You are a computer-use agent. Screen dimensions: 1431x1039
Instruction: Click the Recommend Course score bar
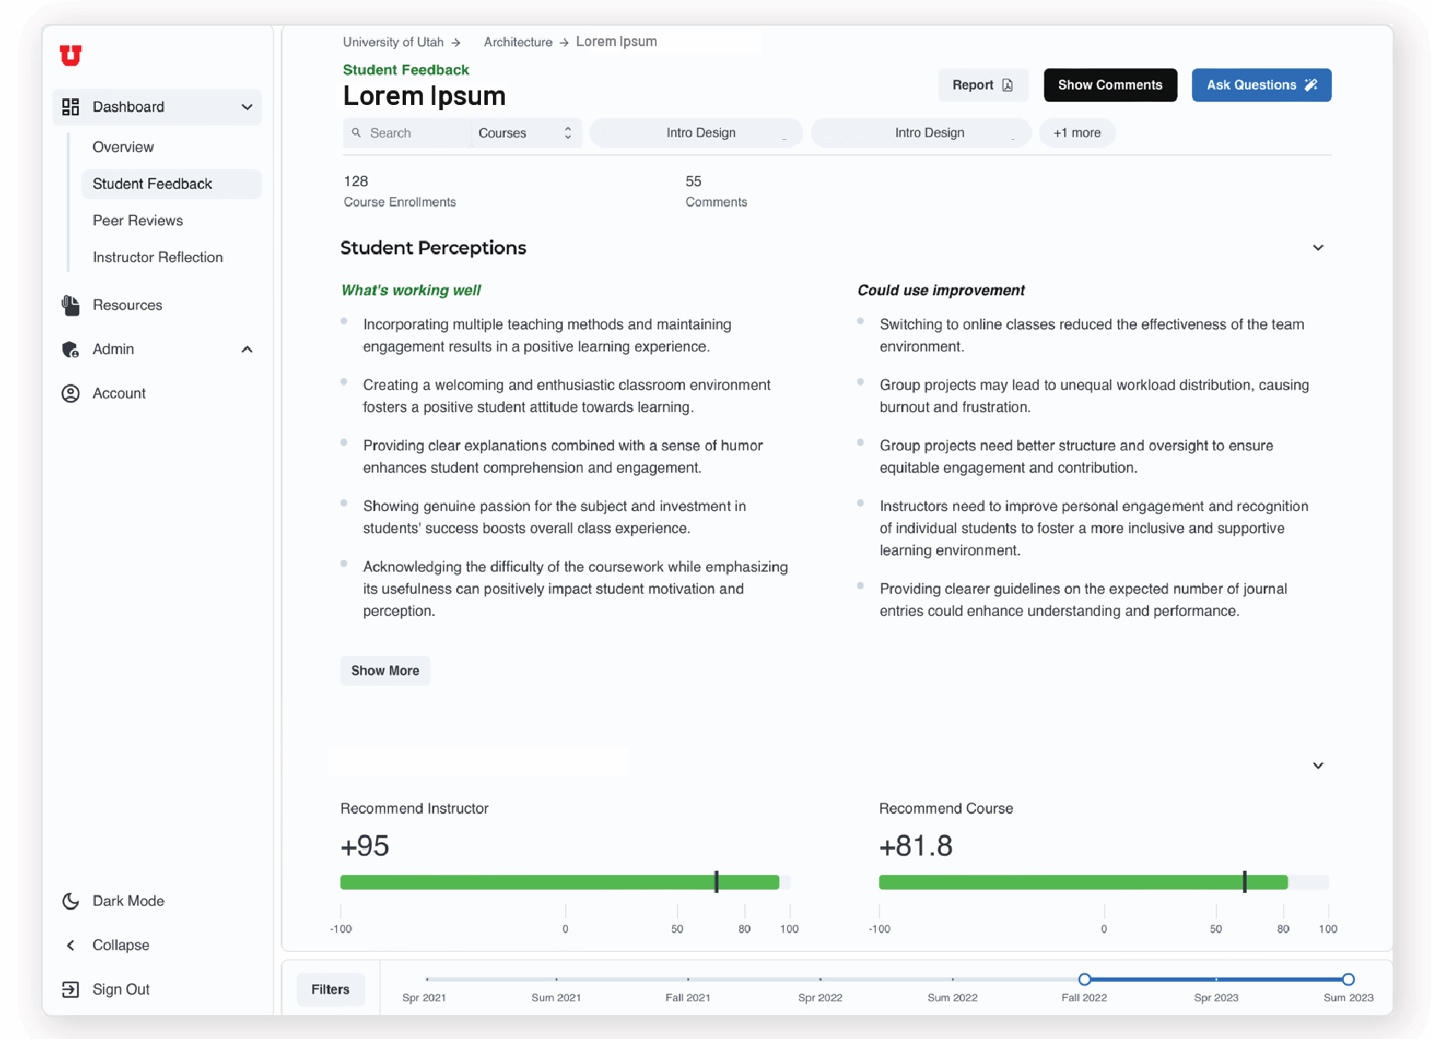1104,882
